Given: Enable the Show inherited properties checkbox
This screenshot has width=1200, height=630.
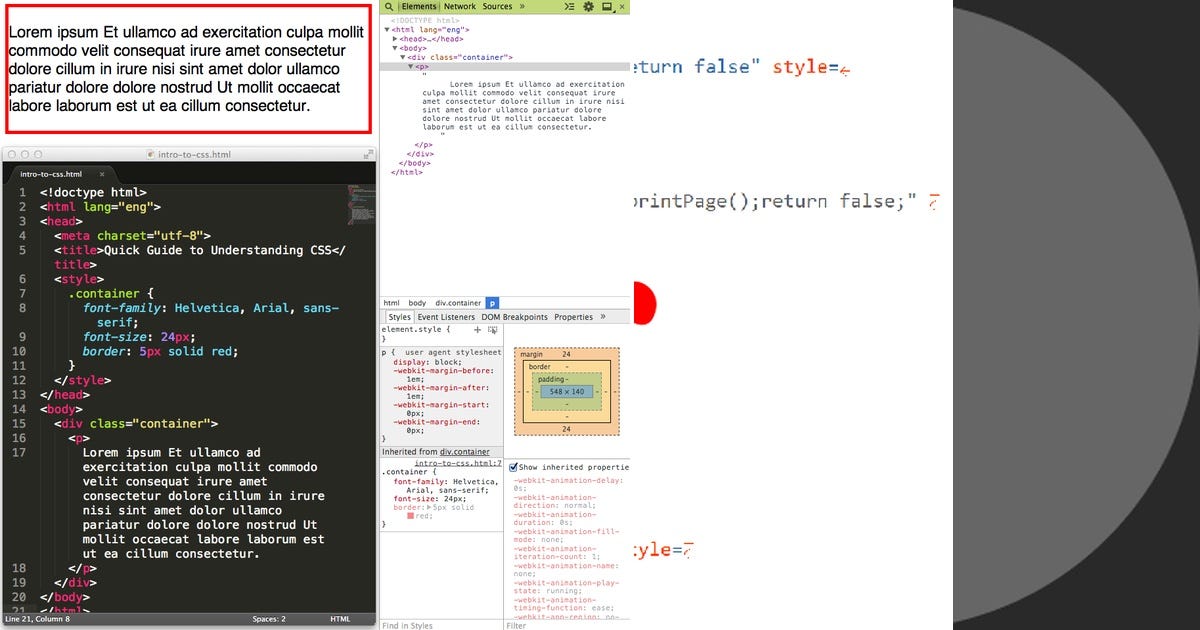Looking at the screenshot, I should click(x=513, y=467).
